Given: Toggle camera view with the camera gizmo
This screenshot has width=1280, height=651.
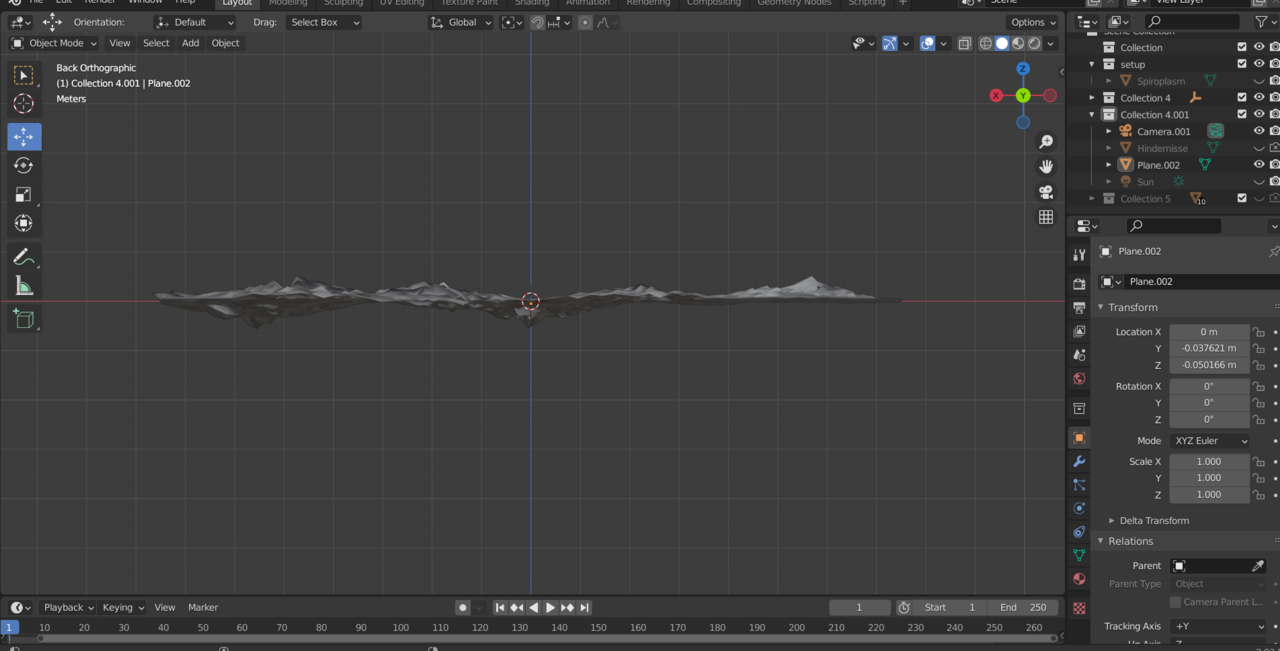Looking at the screenshot, I should tap(1046, 192).
